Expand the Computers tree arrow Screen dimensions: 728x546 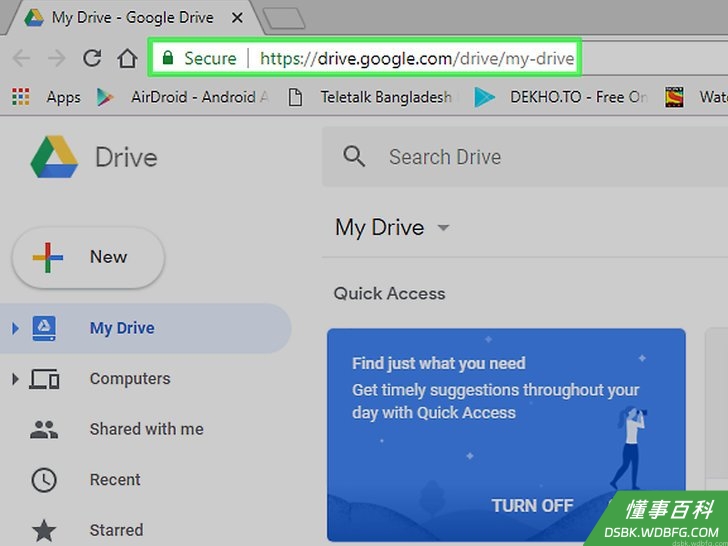pos(15,379)
